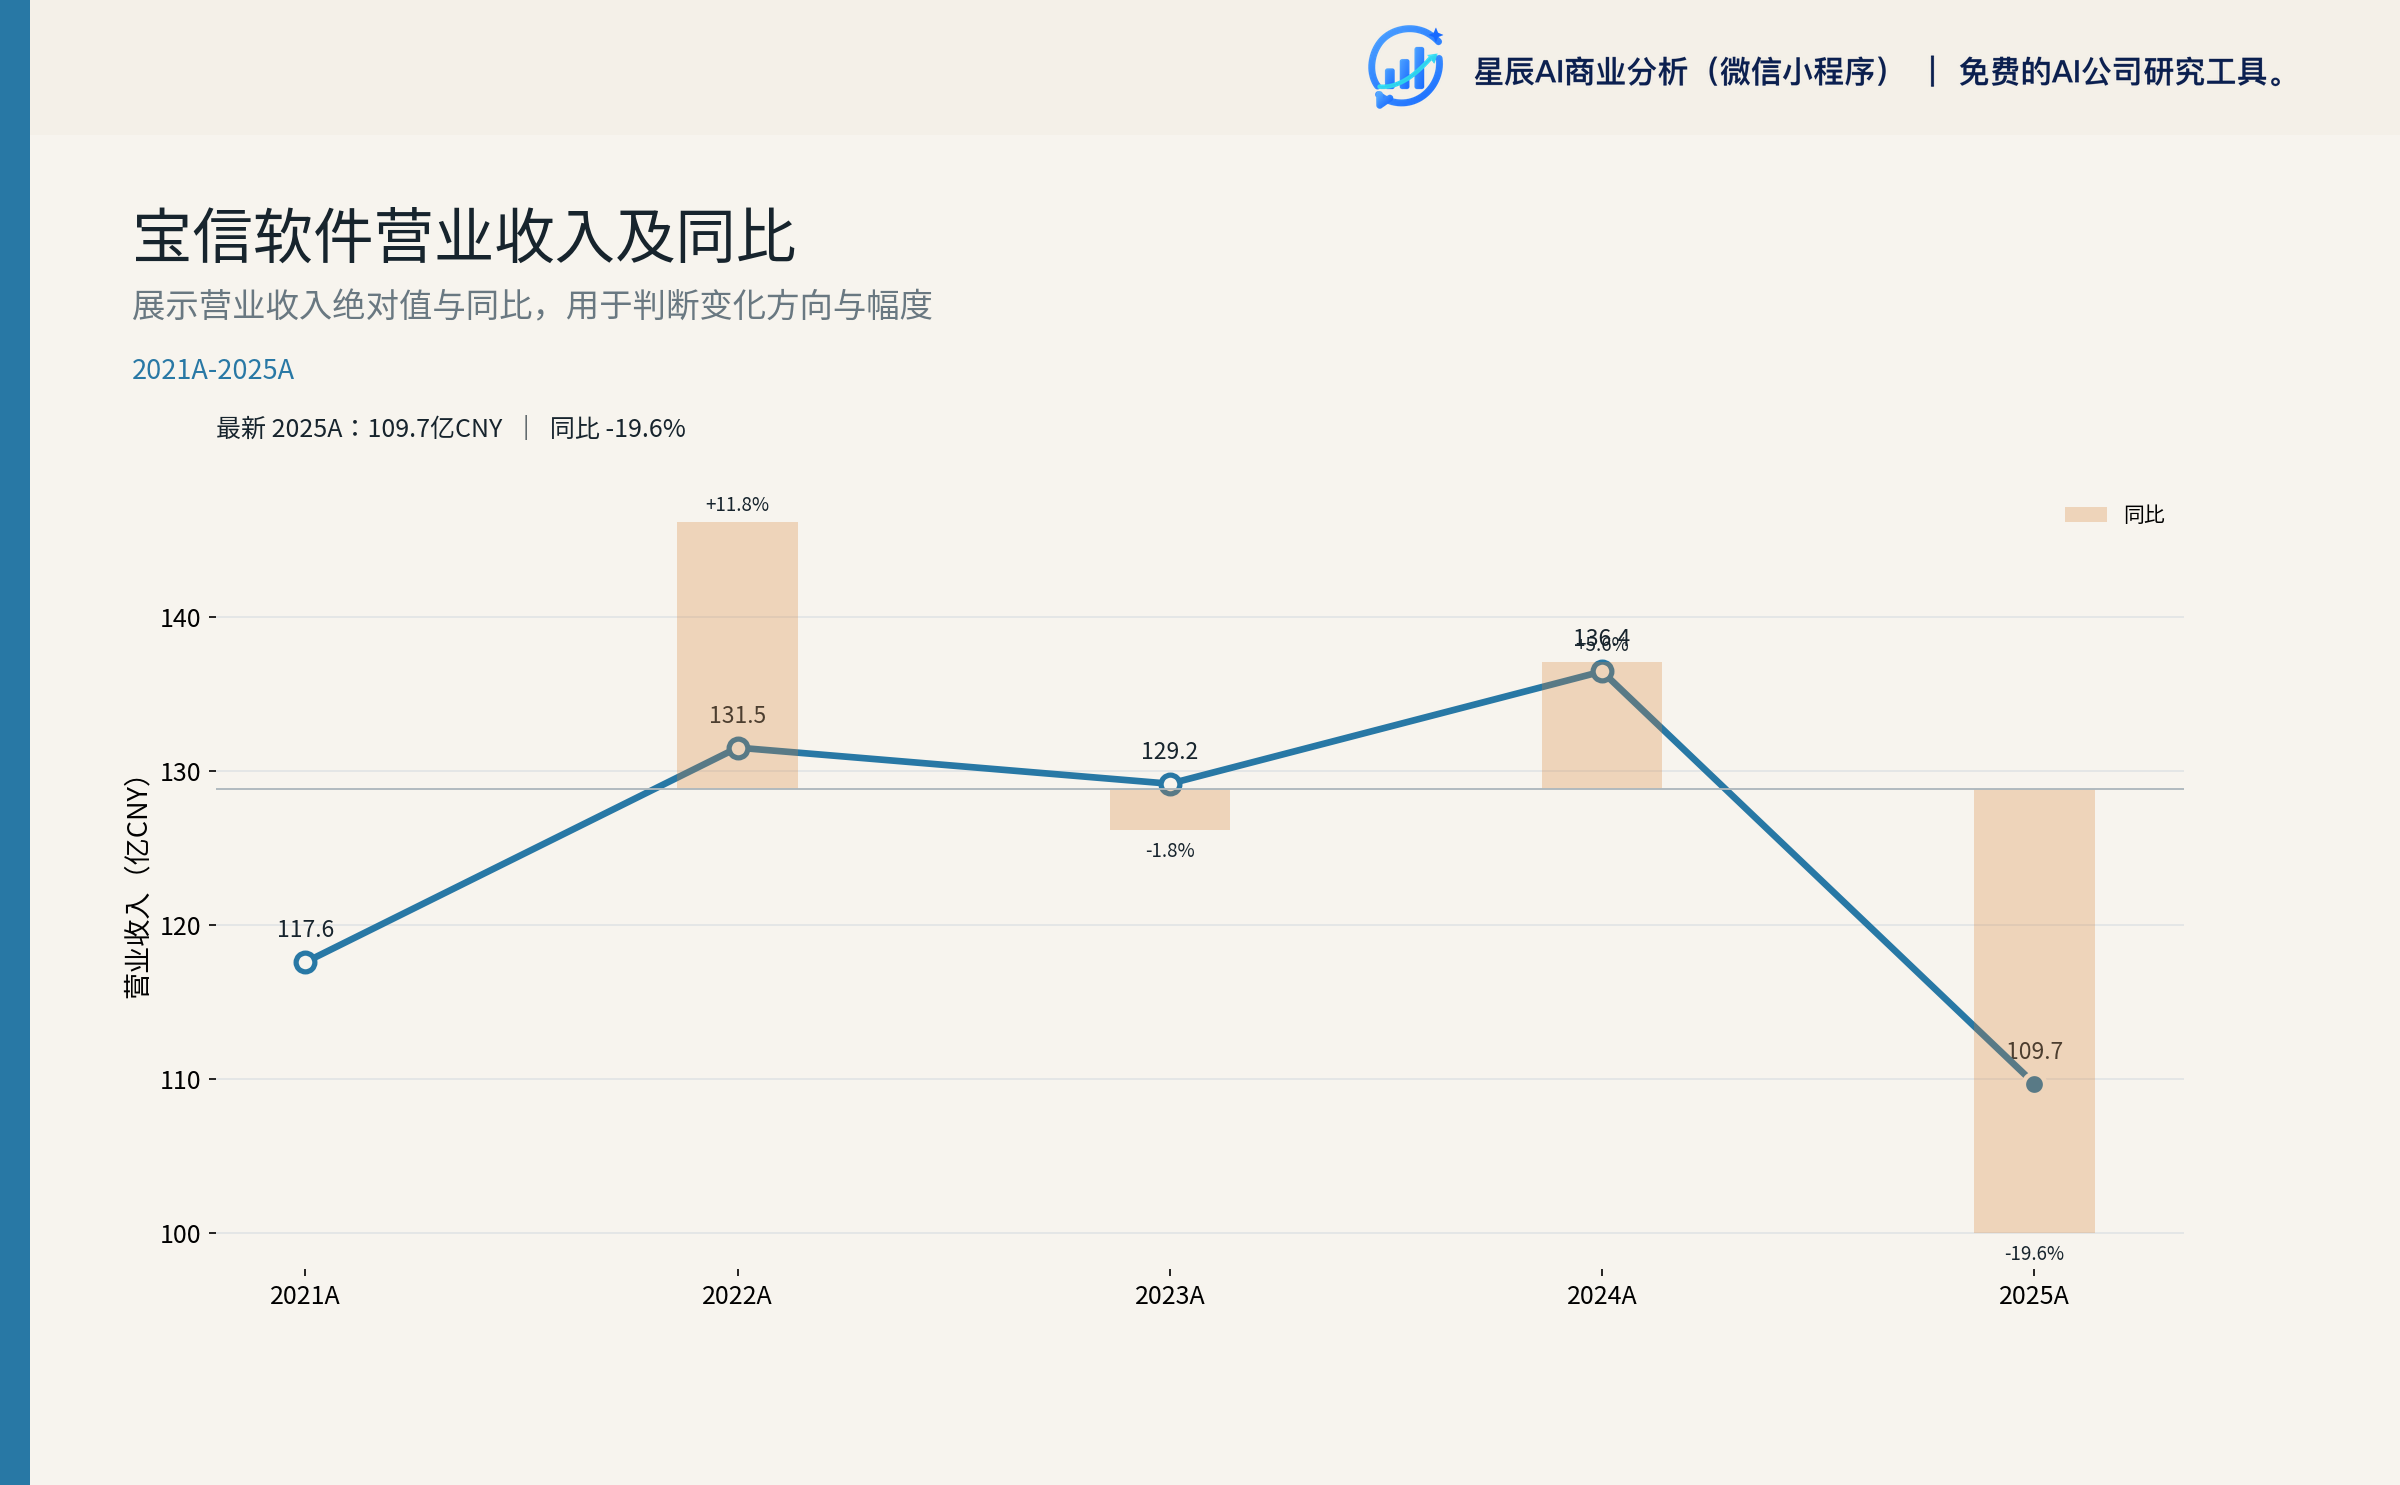Click the 2025A negative growth bar
Viewport: 2400px width, 1485px height.
2034,1011
